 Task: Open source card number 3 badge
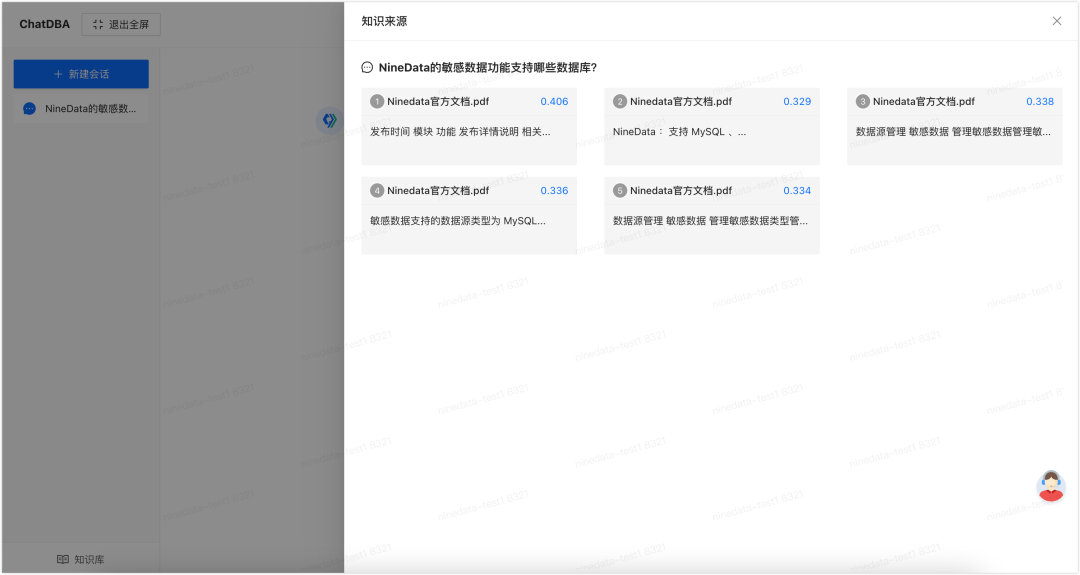[x=862, y=101]
